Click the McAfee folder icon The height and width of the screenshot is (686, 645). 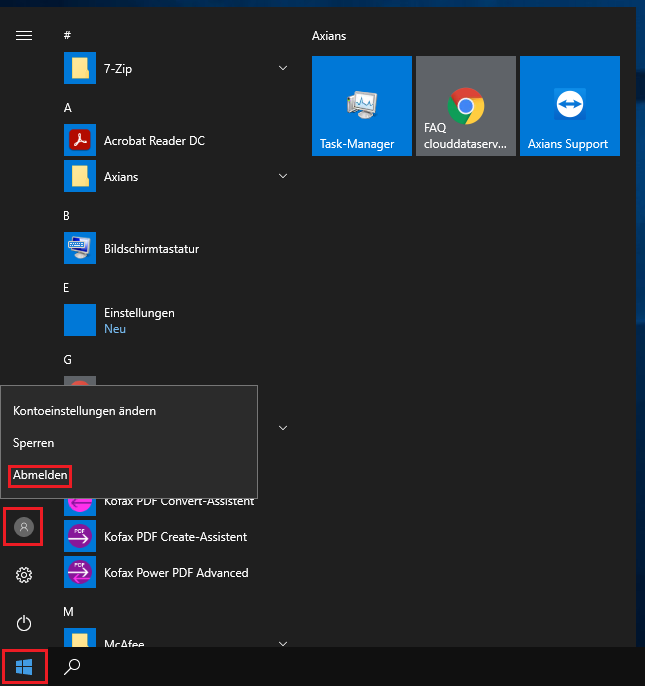tap(80, 638)
